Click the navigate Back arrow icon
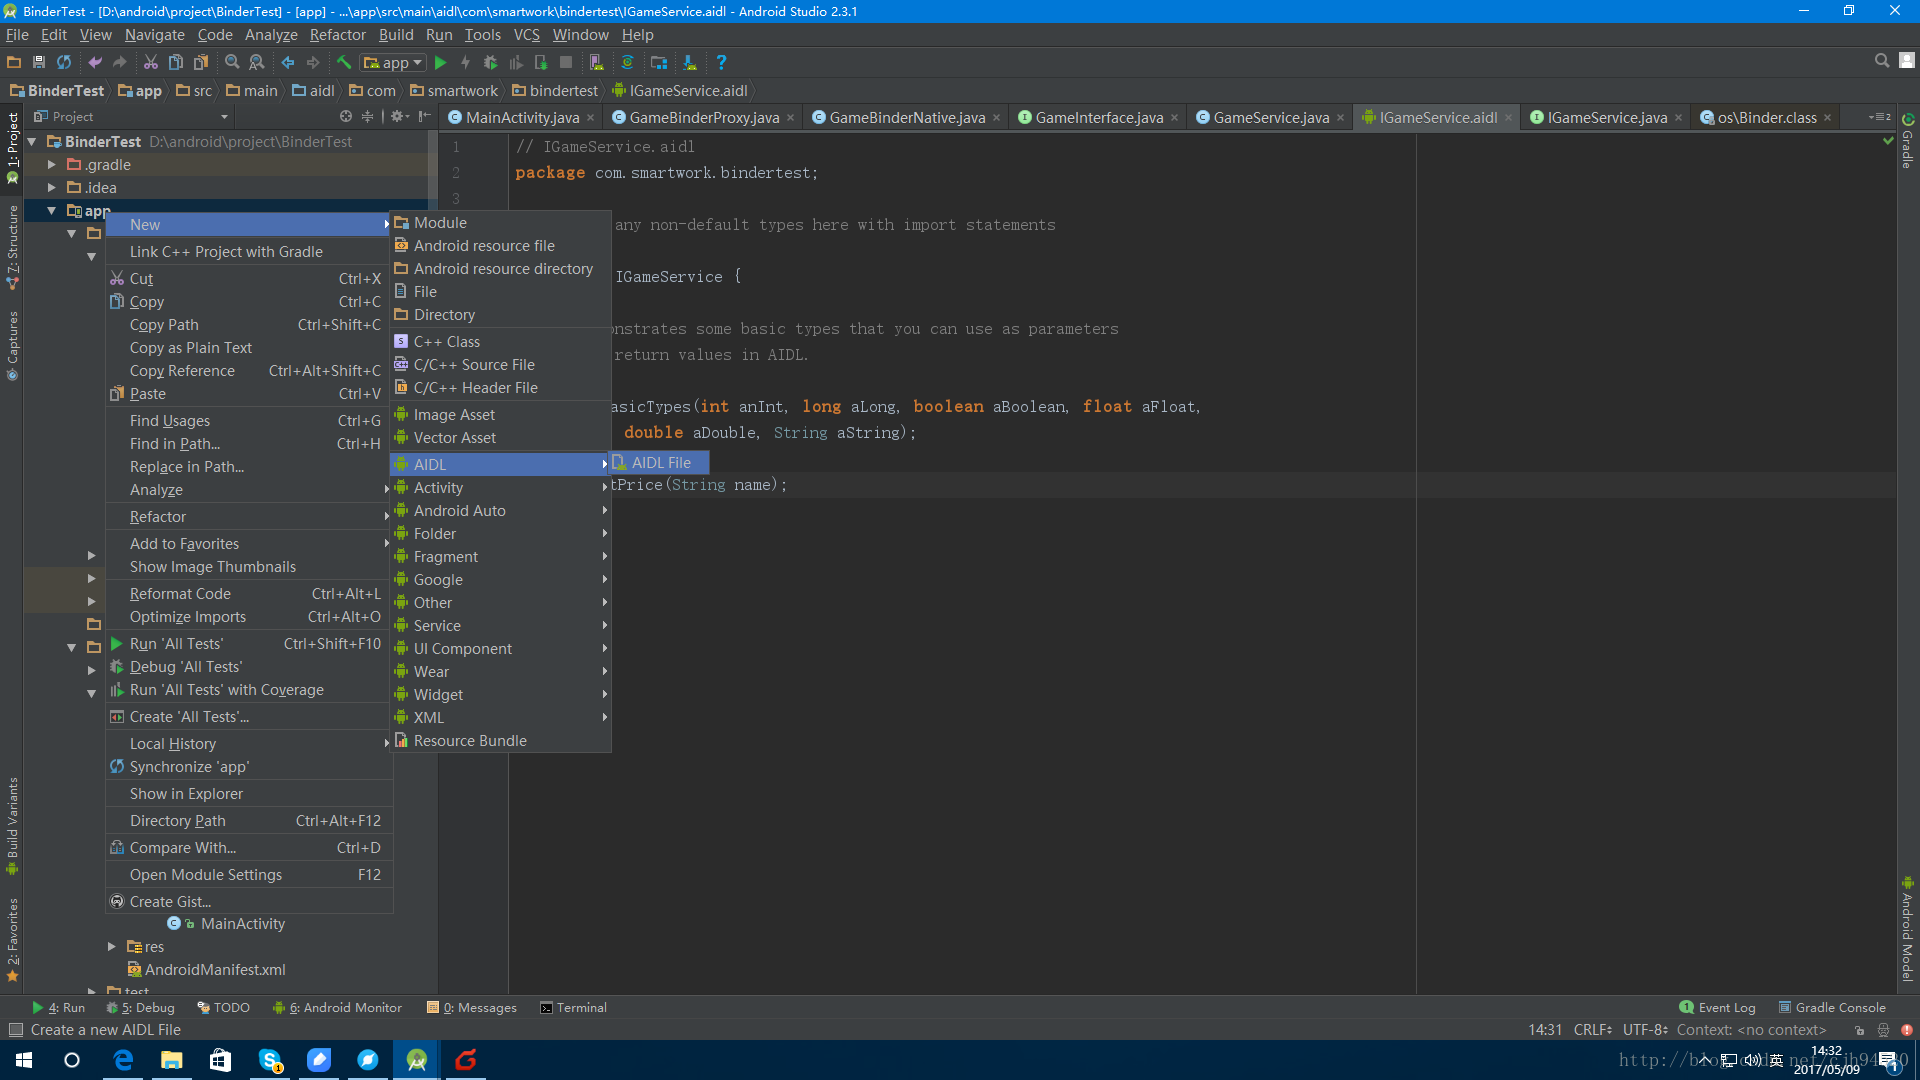This screenshot has height=1080, width=1920. pos(288,62)
